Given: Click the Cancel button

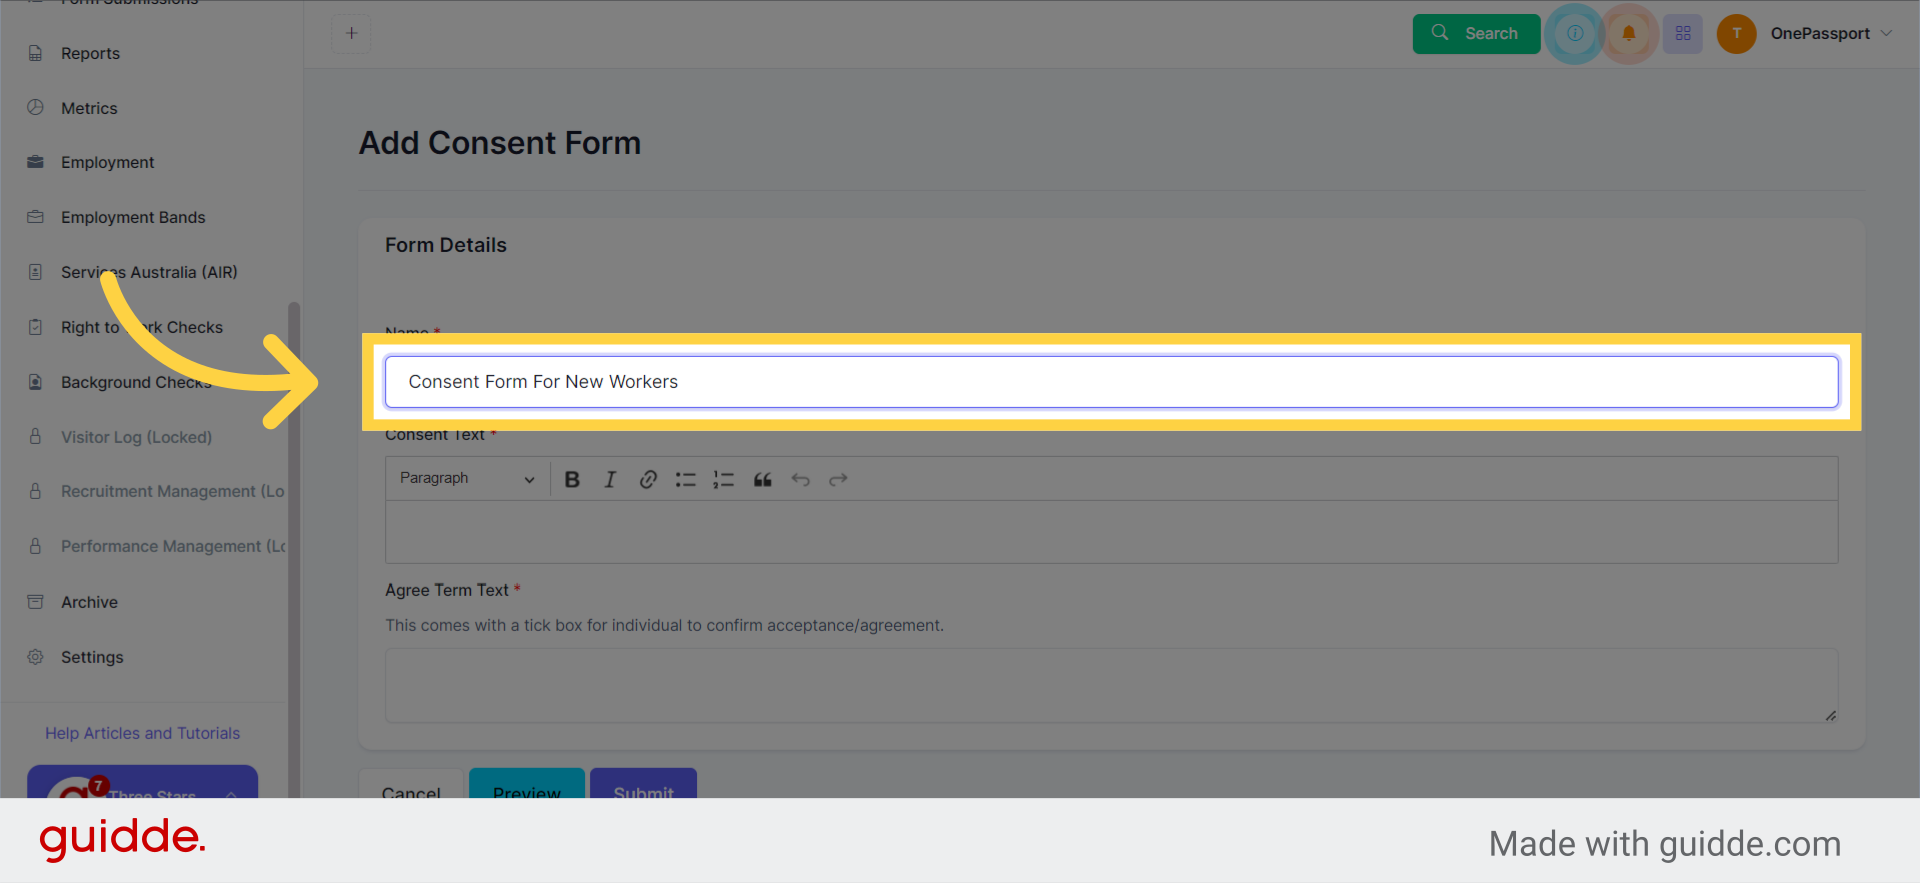Looking at the screenshot, I should (411, 784).
